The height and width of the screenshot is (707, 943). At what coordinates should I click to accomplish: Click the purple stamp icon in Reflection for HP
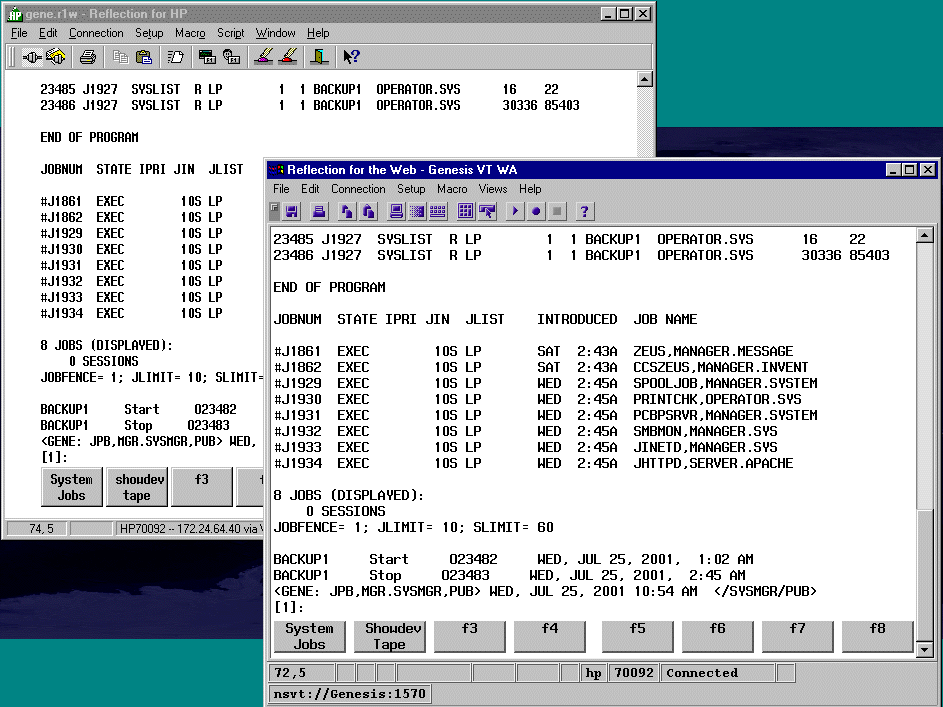point(264,57)
